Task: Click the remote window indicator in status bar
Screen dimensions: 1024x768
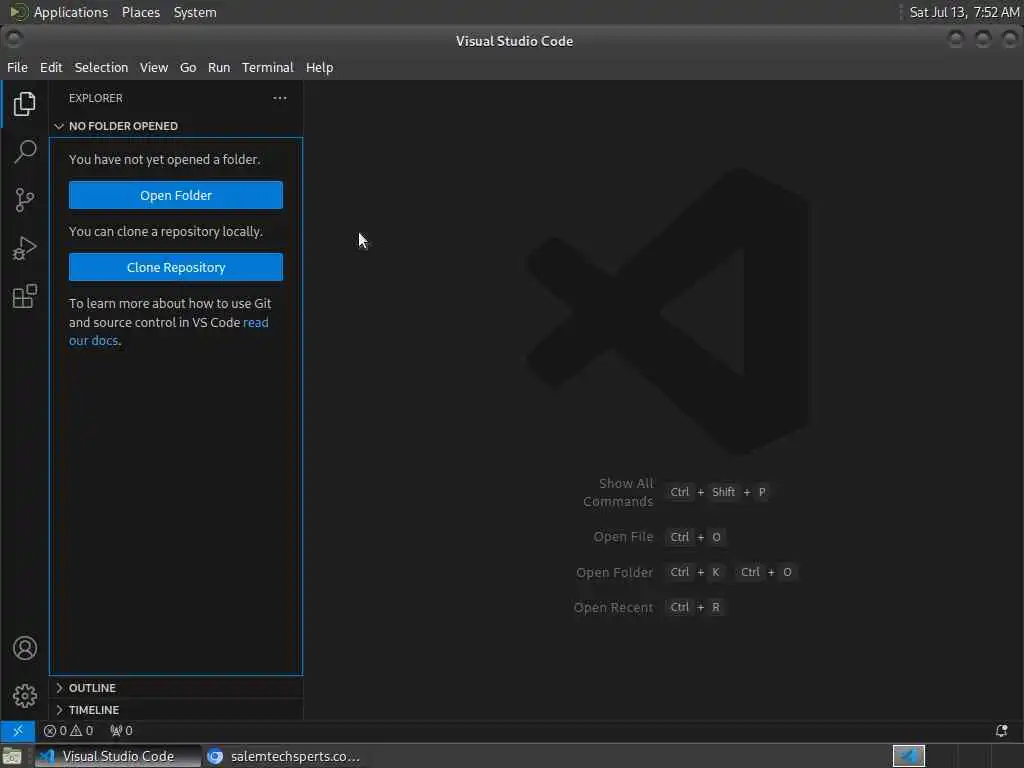Action: pyautogui.click(x=18, y=731)
